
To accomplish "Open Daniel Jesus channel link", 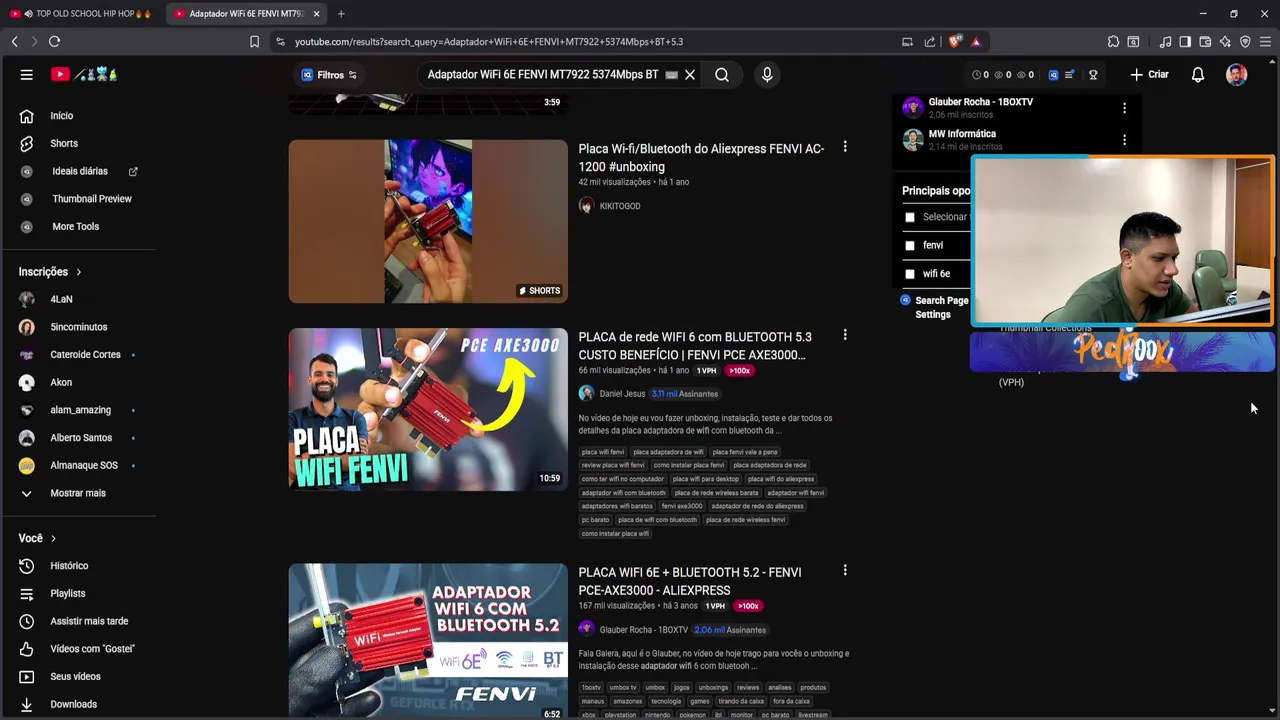I will coord(622,394).
